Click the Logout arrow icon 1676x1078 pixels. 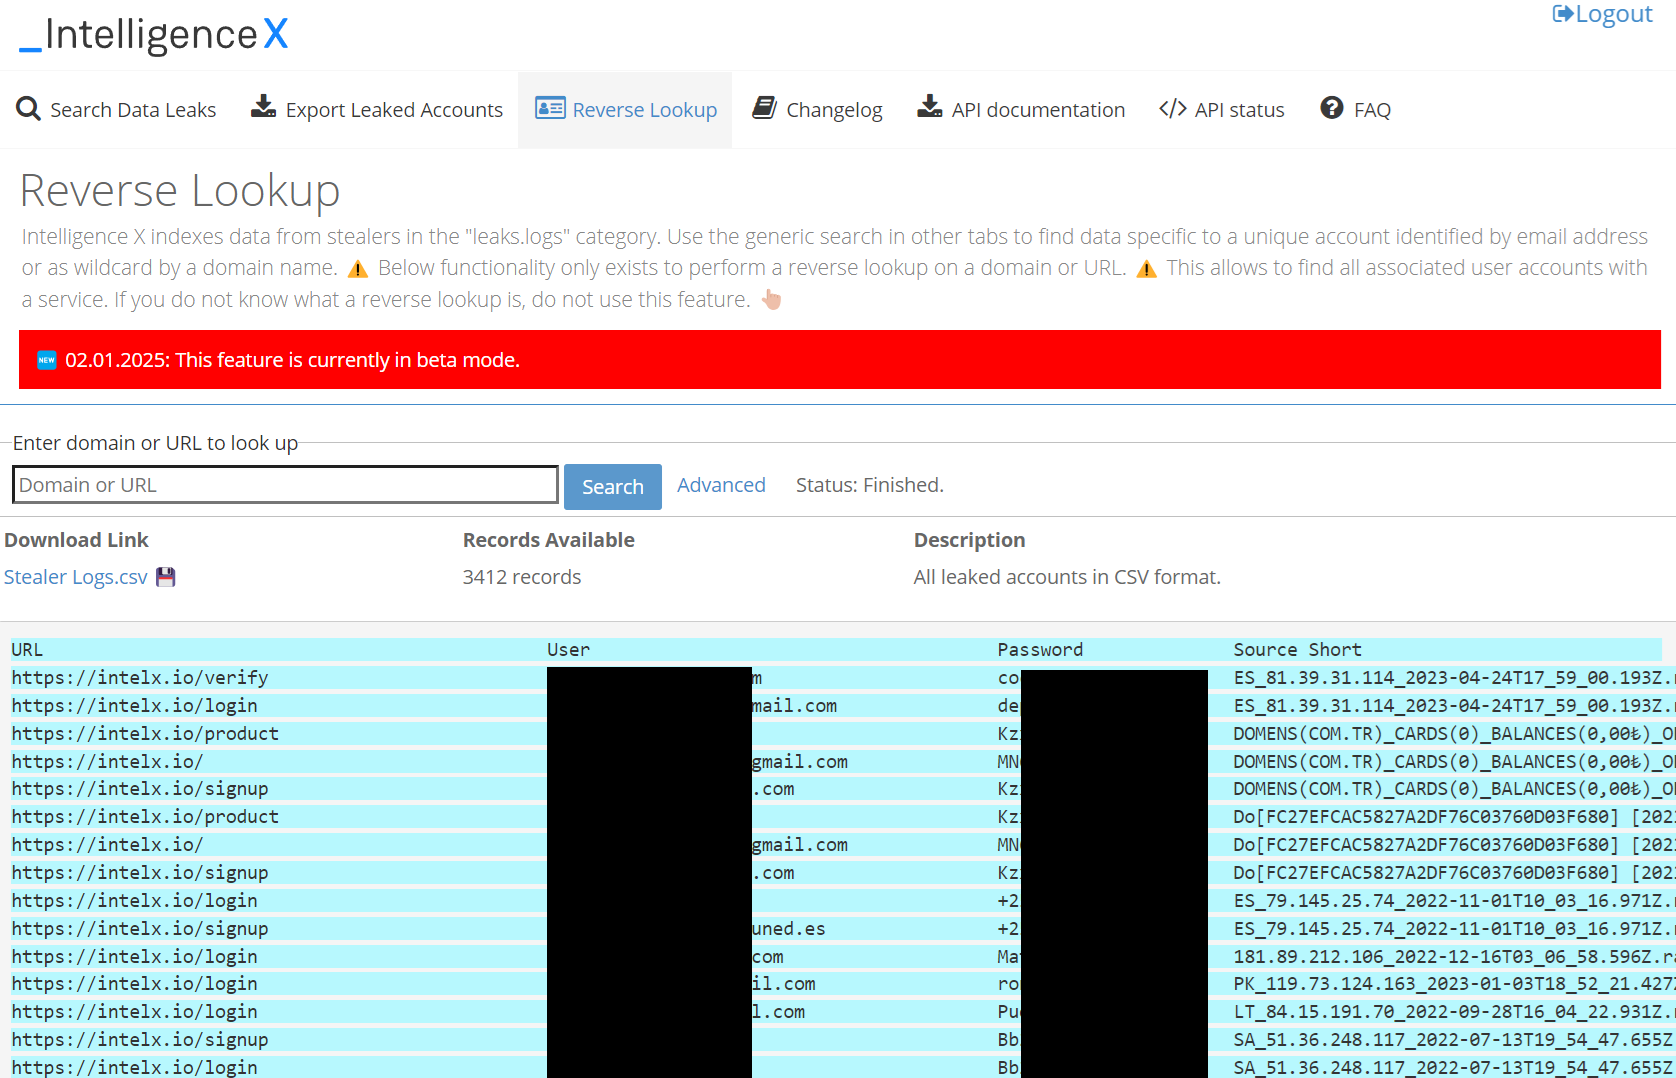[1562, 14]
